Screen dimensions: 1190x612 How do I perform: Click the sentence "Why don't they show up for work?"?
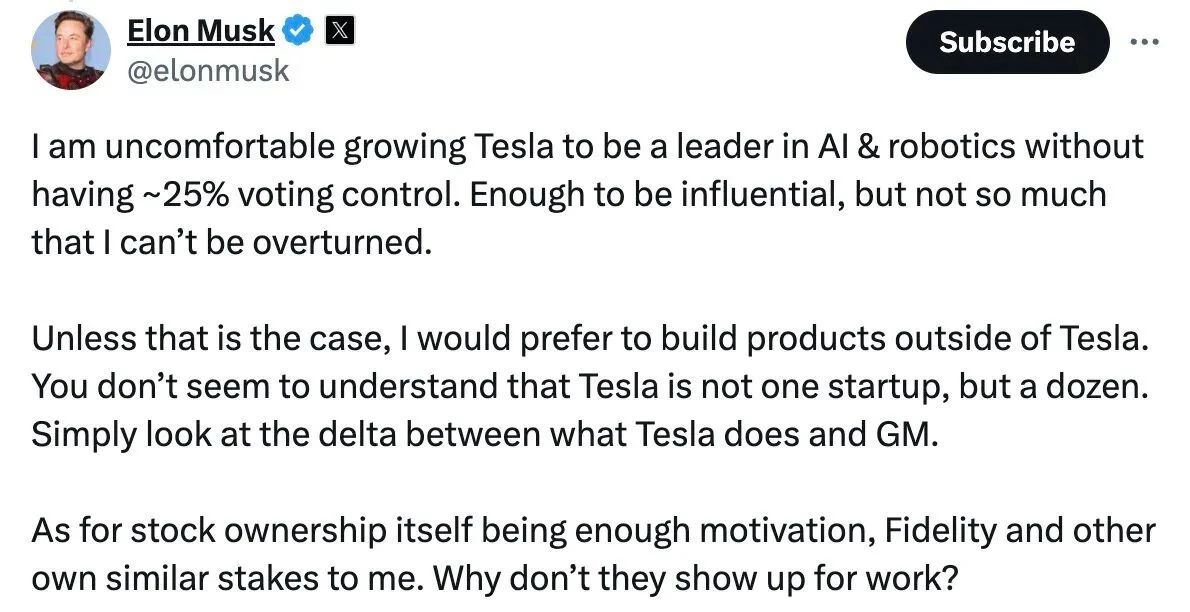point(695,579)
